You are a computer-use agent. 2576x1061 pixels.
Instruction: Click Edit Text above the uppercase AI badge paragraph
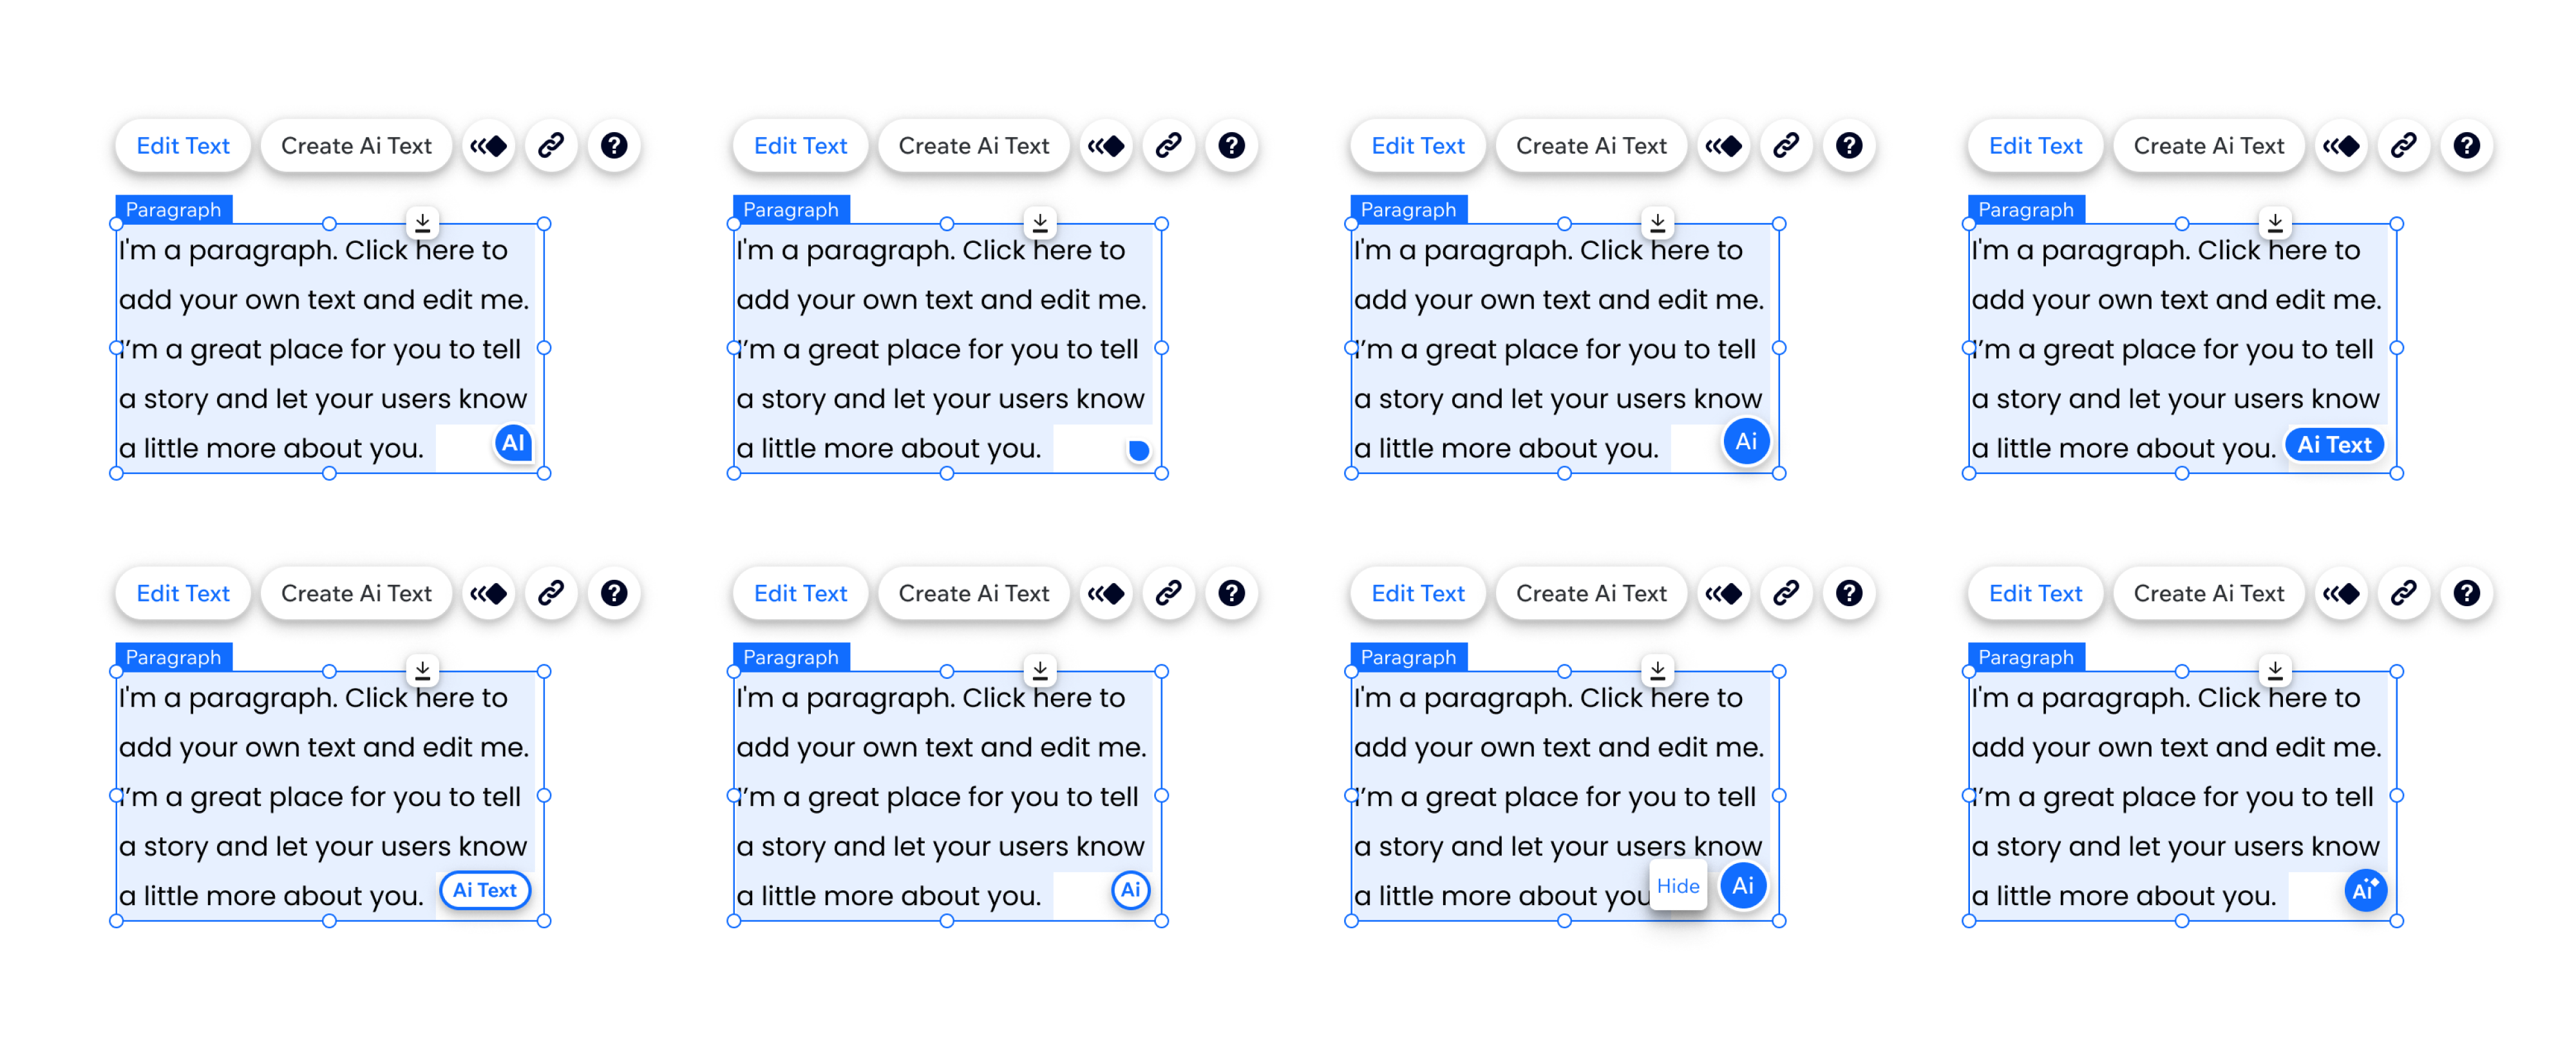tap(183, 146)
